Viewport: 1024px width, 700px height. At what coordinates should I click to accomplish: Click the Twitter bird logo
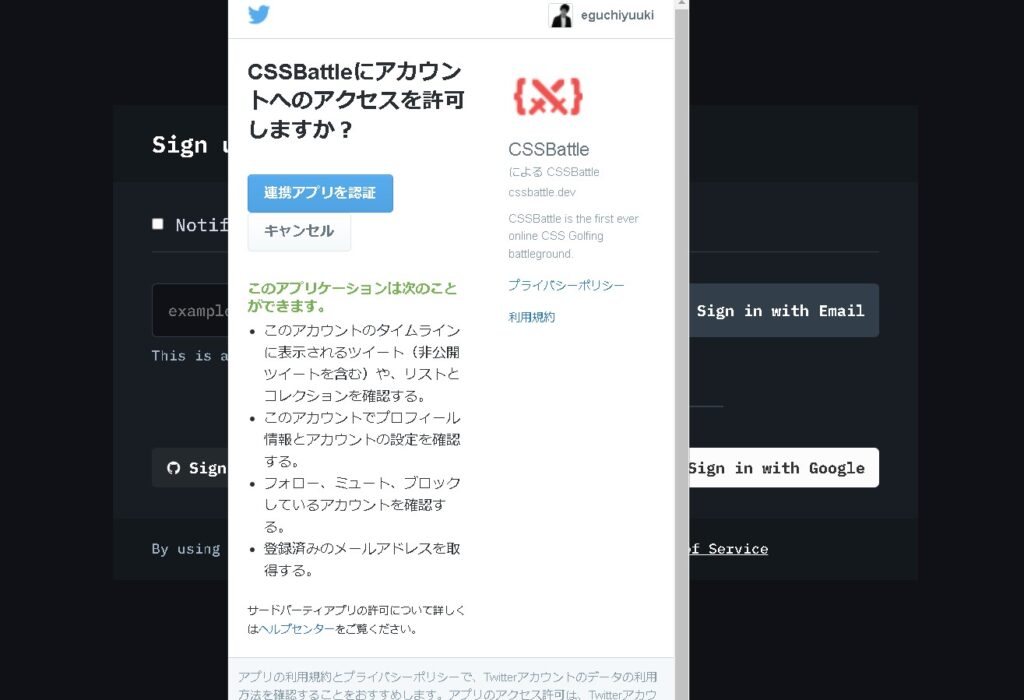click(259, 15)
